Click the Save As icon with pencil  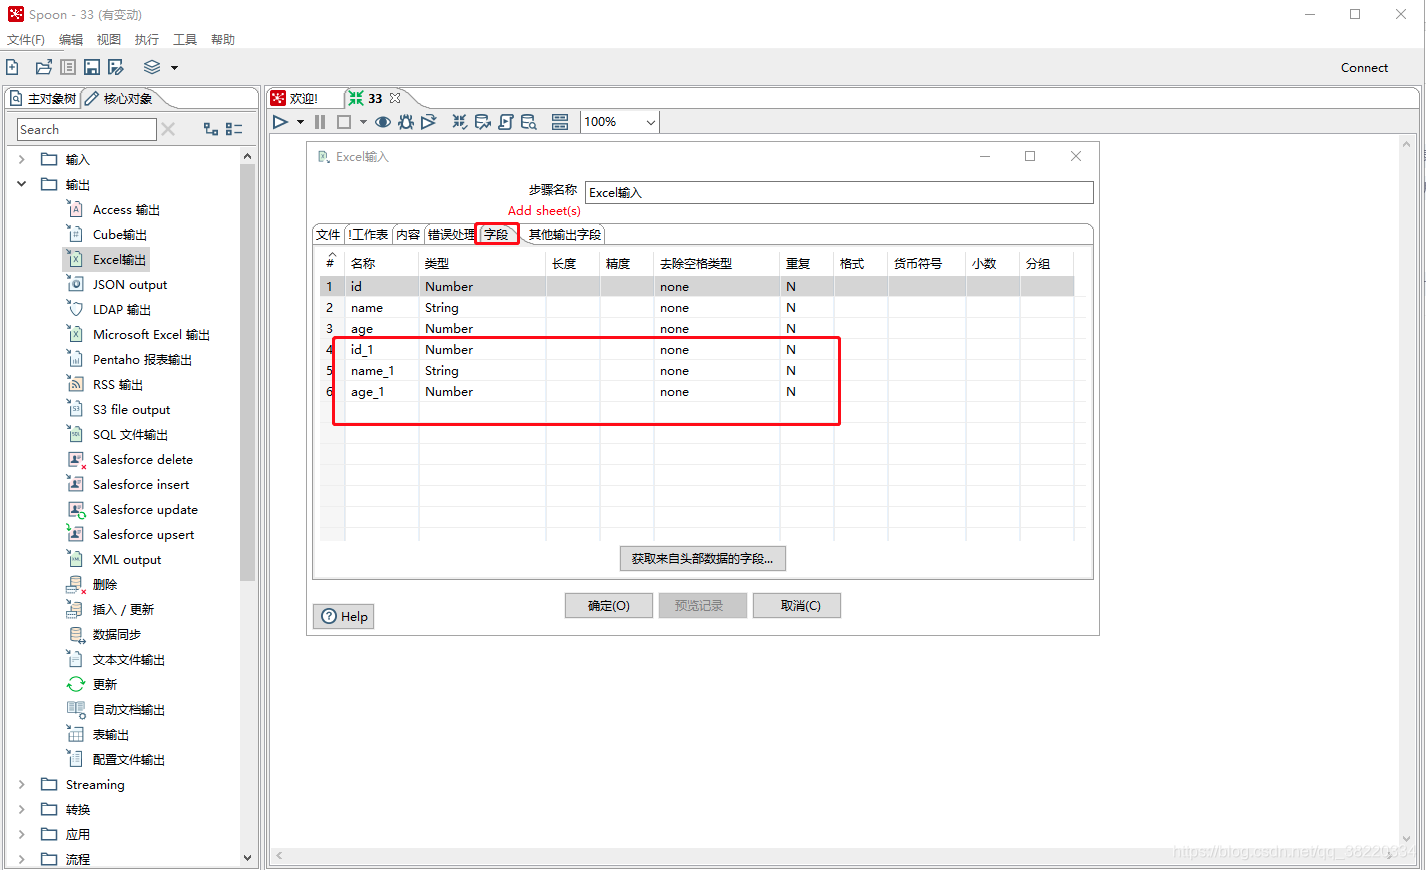(x=116, y=67)
